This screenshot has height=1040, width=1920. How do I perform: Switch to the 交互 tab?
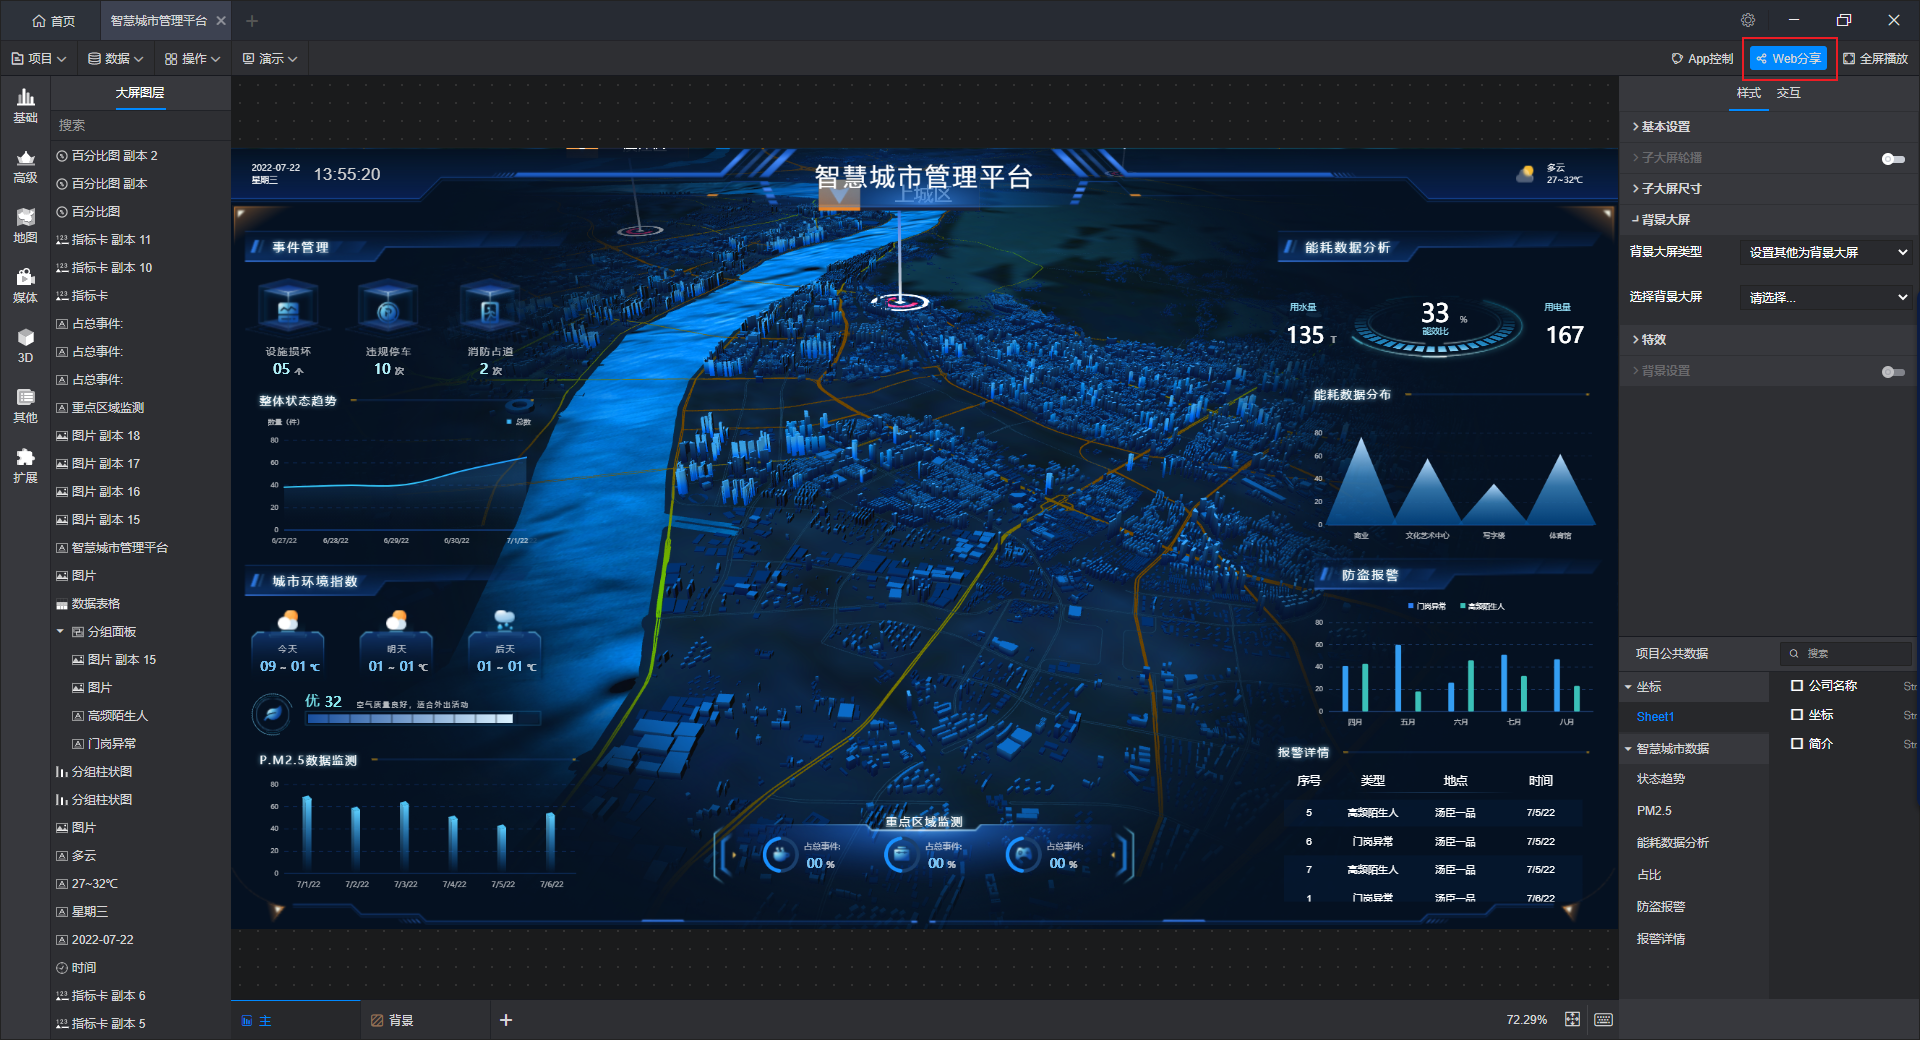click(1788, 93)
